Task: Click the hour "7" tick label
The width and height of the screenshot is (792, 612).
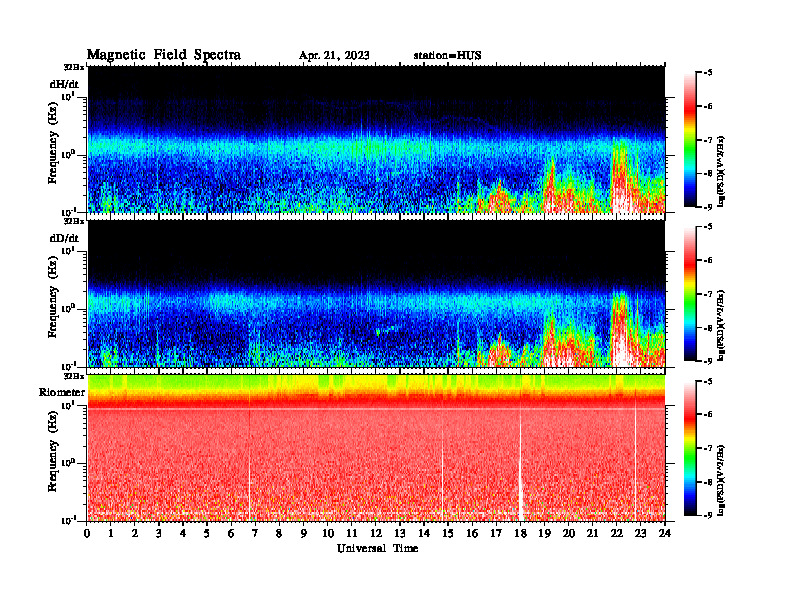Action: click(256, 533)
